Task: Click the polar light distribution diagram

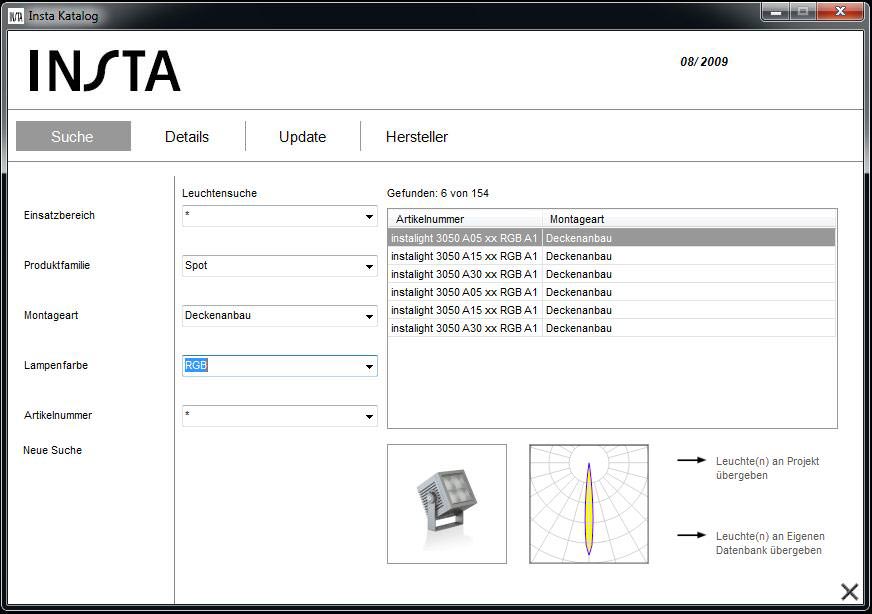Action: 589,504
